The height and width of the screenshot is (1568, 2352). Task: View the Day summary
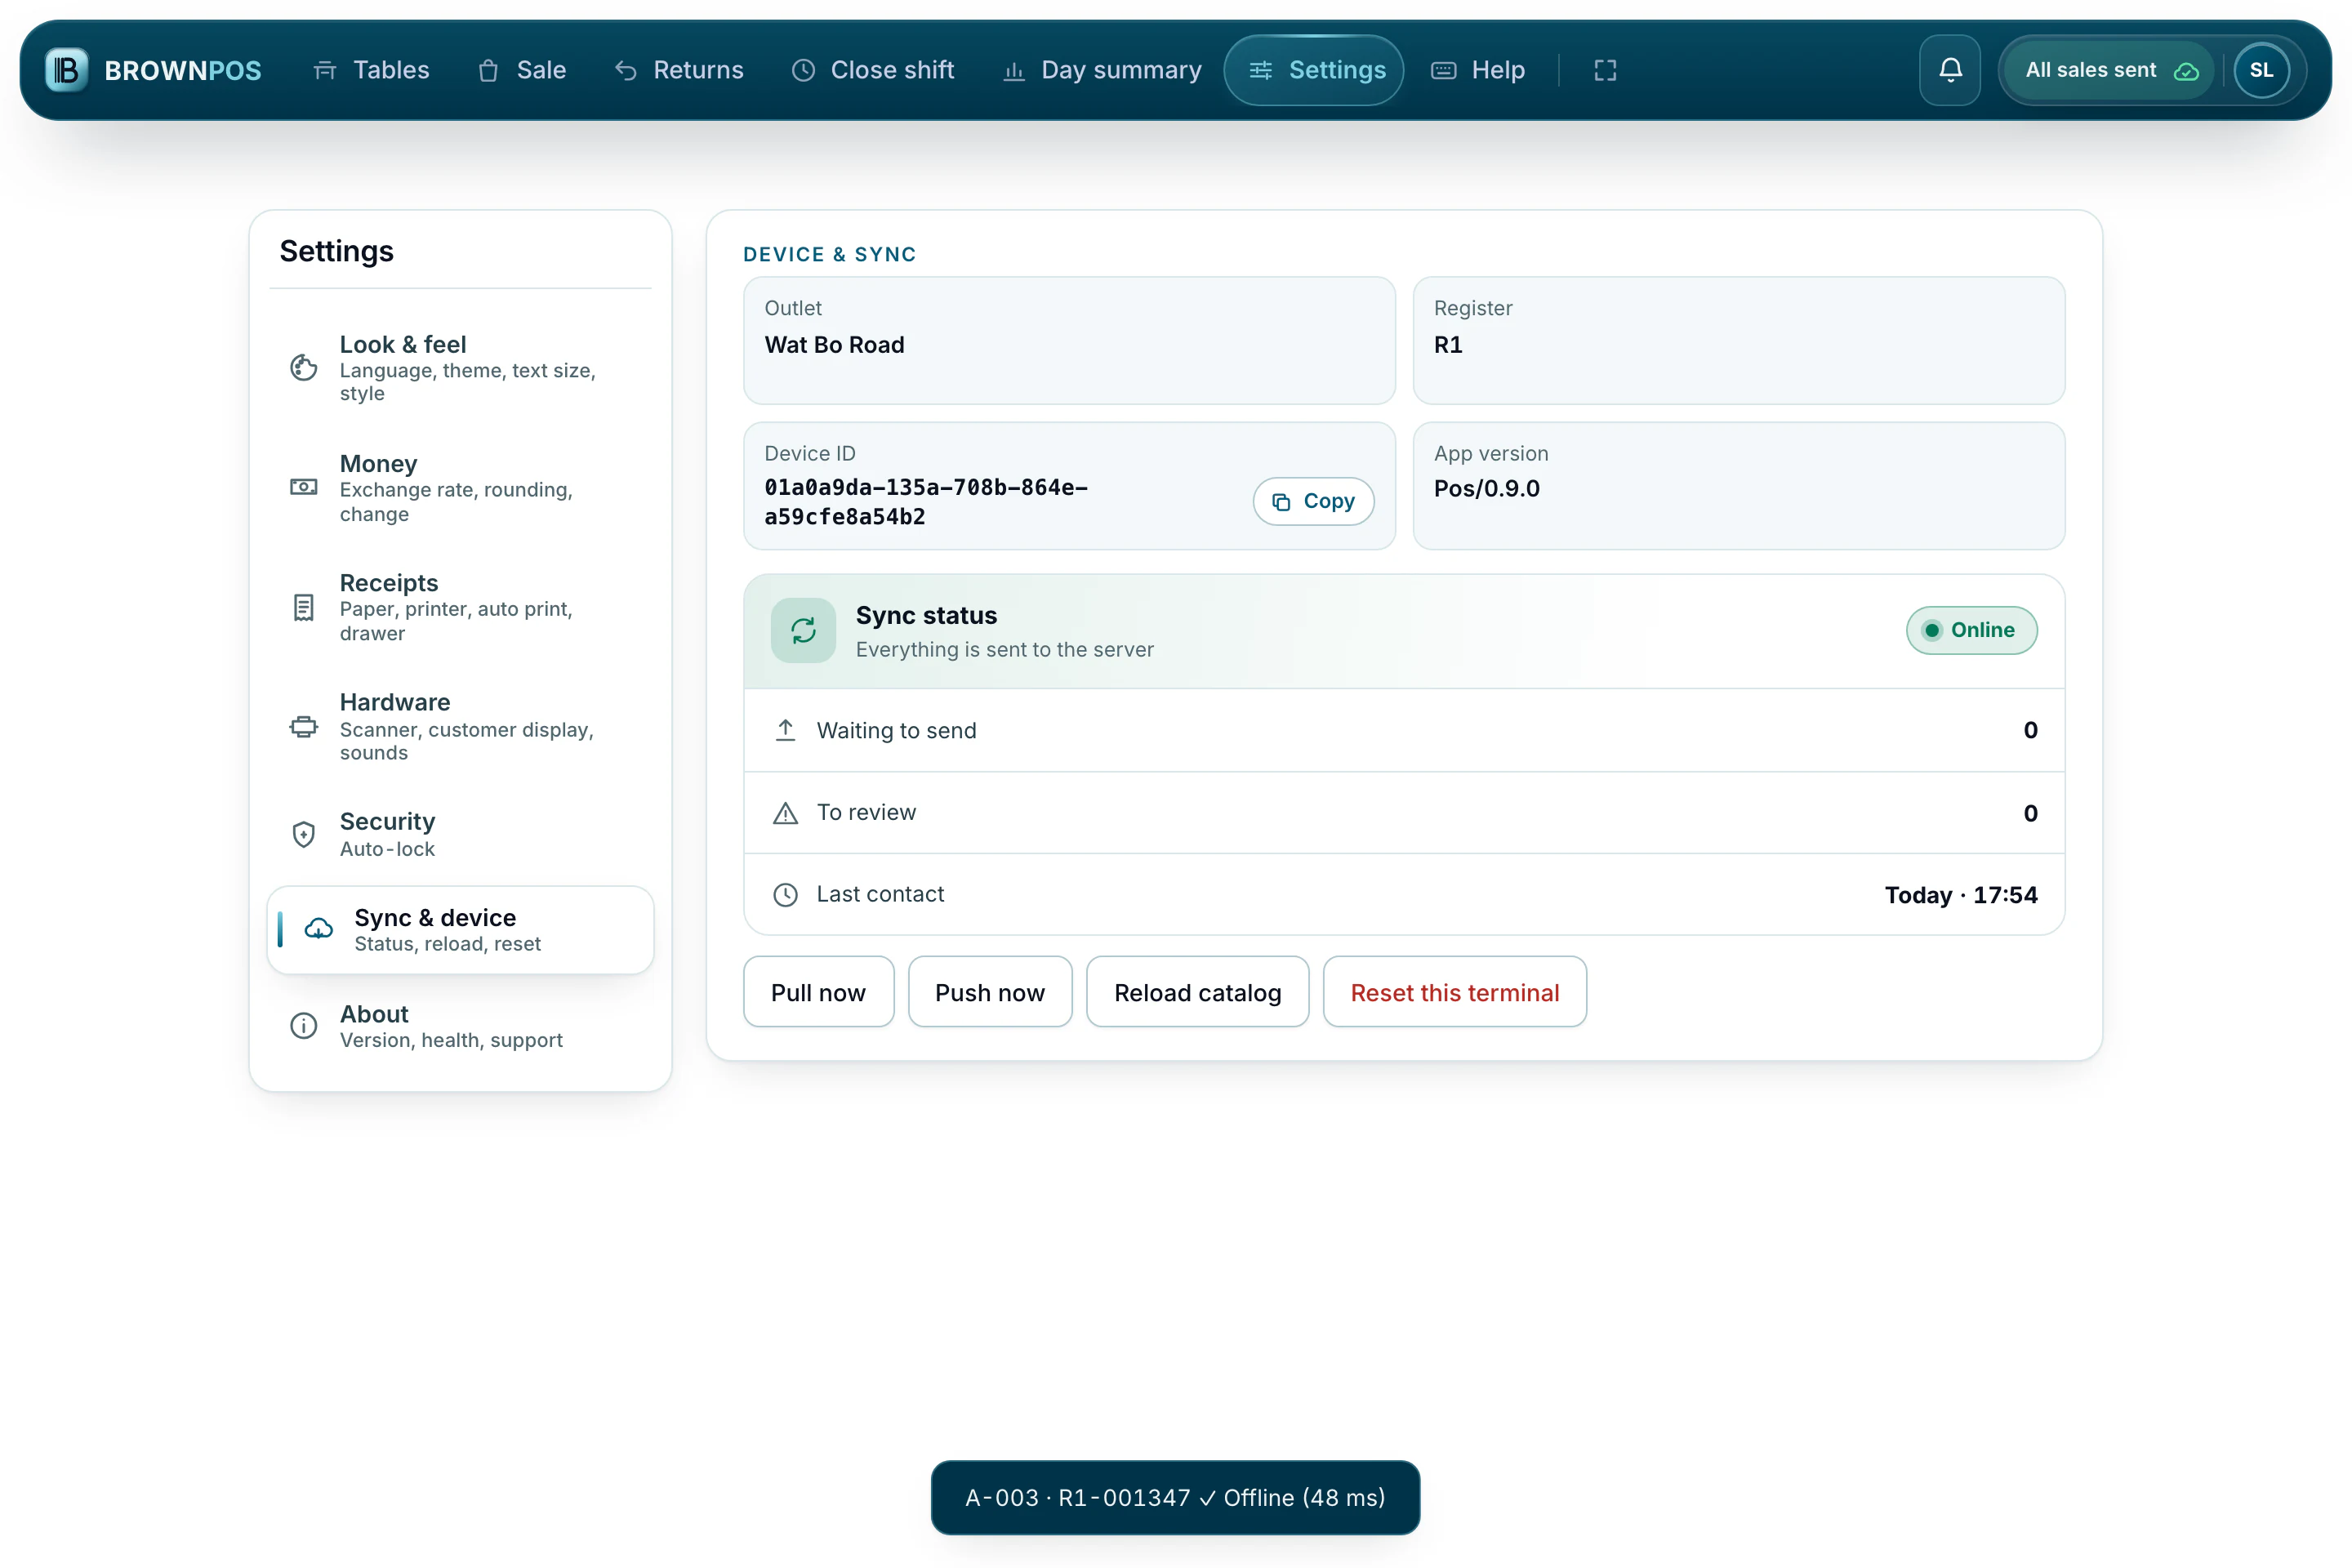pos(1102,70)
